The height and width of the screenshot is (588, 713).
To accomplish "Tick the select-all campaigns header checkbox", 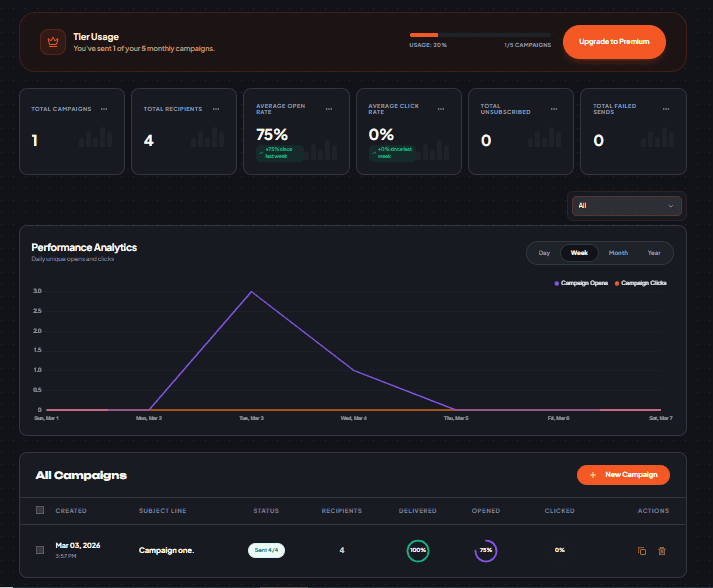I will tap(40, 510).
